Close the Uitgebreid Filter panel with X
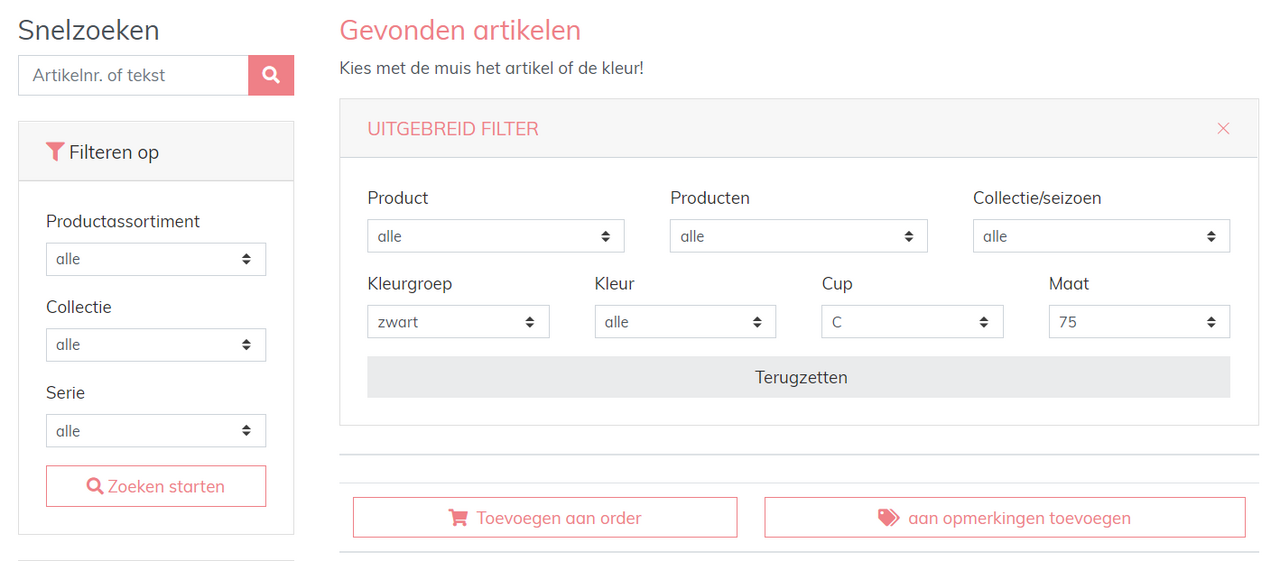Viewport: 1280px width, 561px height. click(1223, 128)
